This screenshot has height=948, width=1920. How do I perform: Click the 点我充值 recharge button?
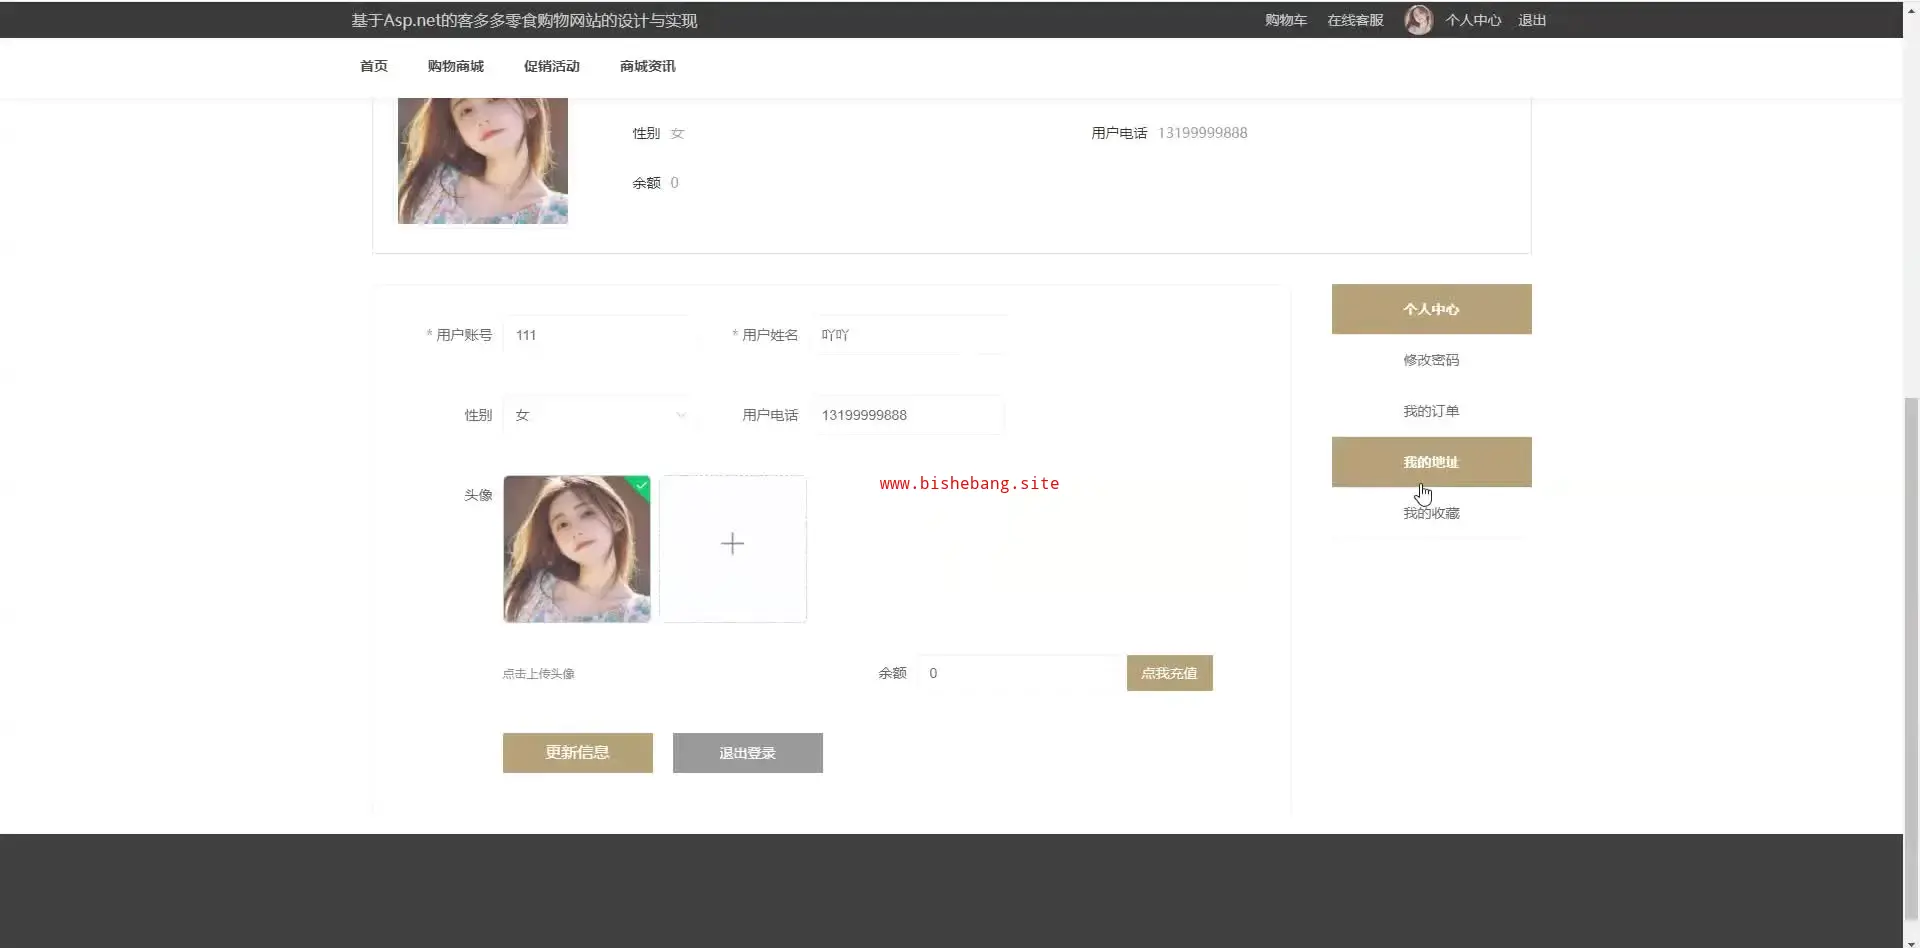tap(1170, 673)
